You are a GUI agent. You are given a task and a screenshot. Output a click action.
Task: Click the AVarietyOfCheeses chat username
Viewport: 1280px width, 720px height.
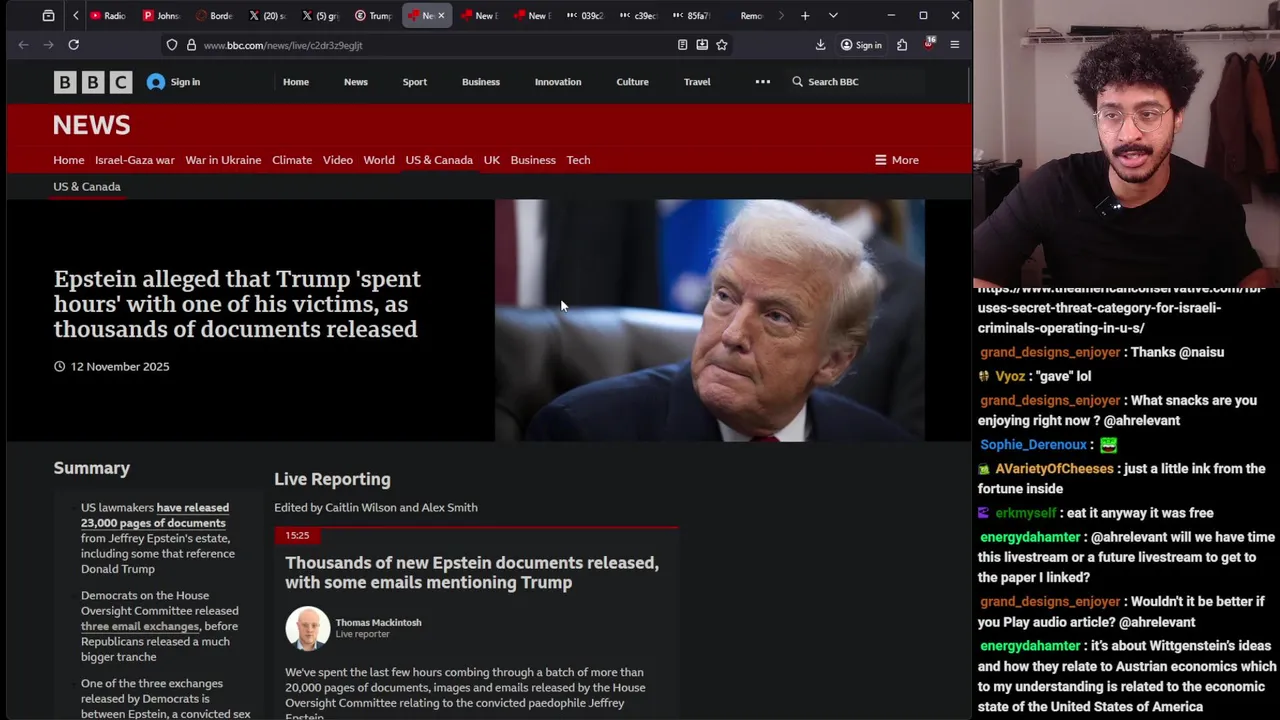coord(1054,469)
